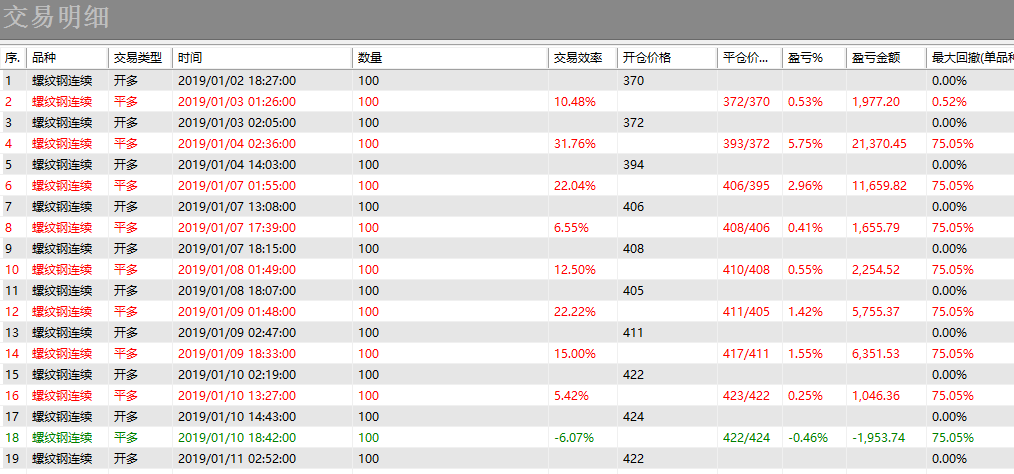
Task: Select time cell 2019/01/02 18:27:00
Action: (x=237, y=81)
